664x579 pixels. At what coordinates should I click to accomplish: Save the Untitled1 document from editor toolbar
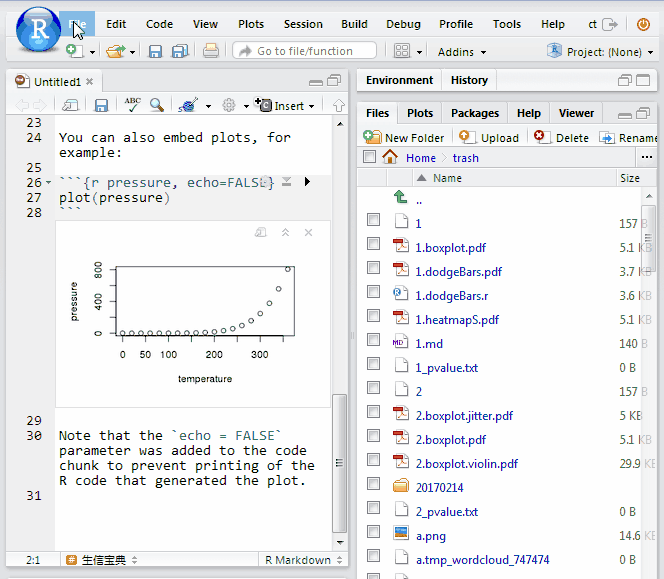pyautogui.click(x=101, y=105)
